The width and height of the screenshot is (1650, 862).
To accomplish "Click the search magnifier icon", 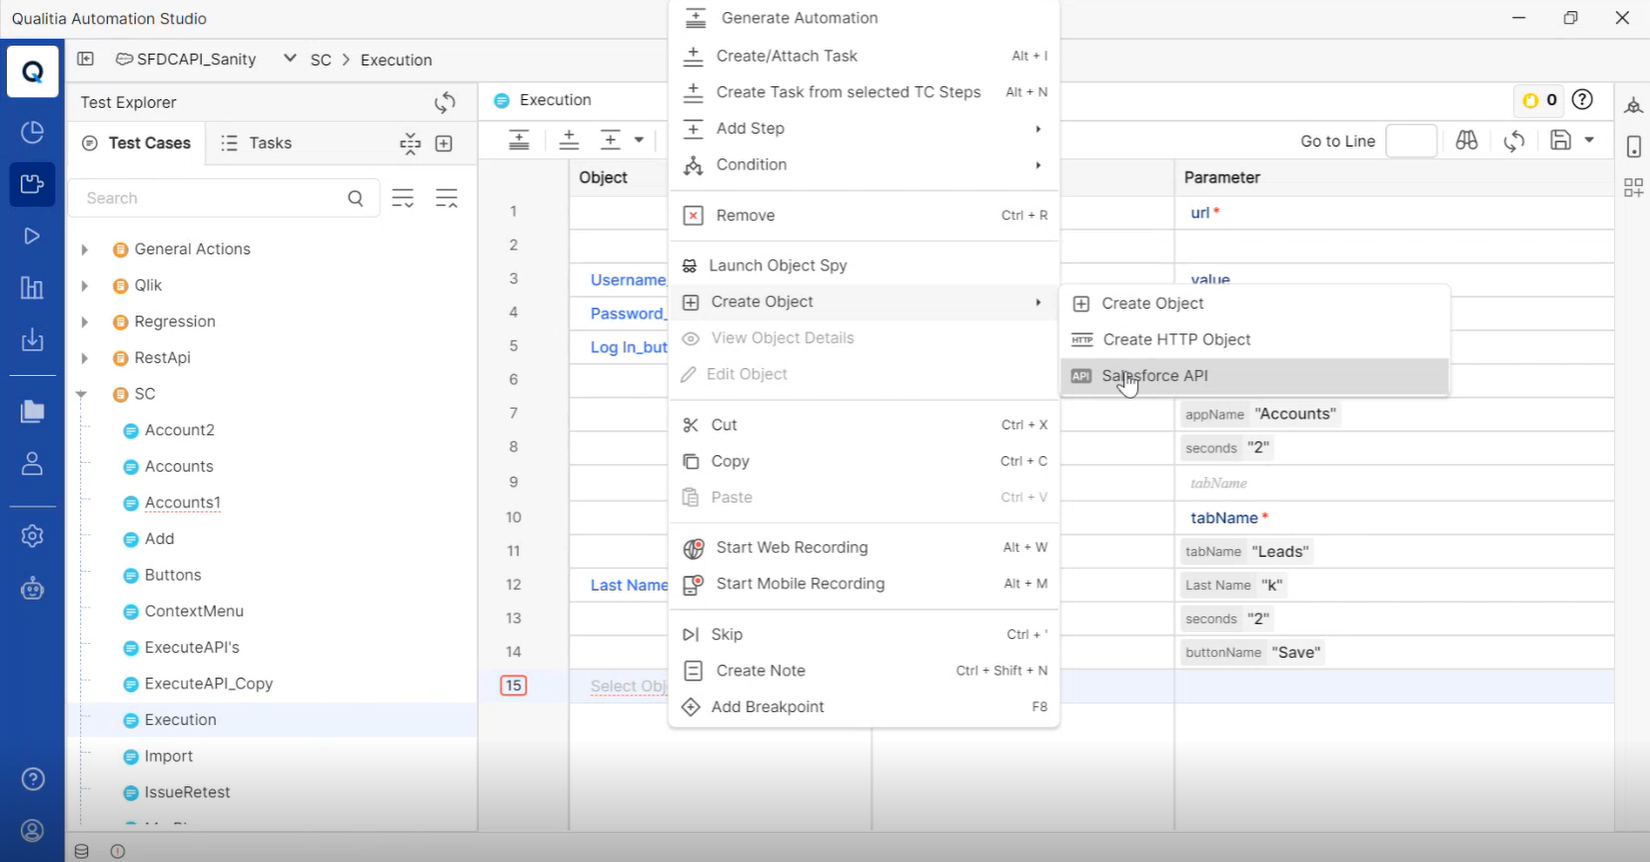I will click(x=355, y=198).
